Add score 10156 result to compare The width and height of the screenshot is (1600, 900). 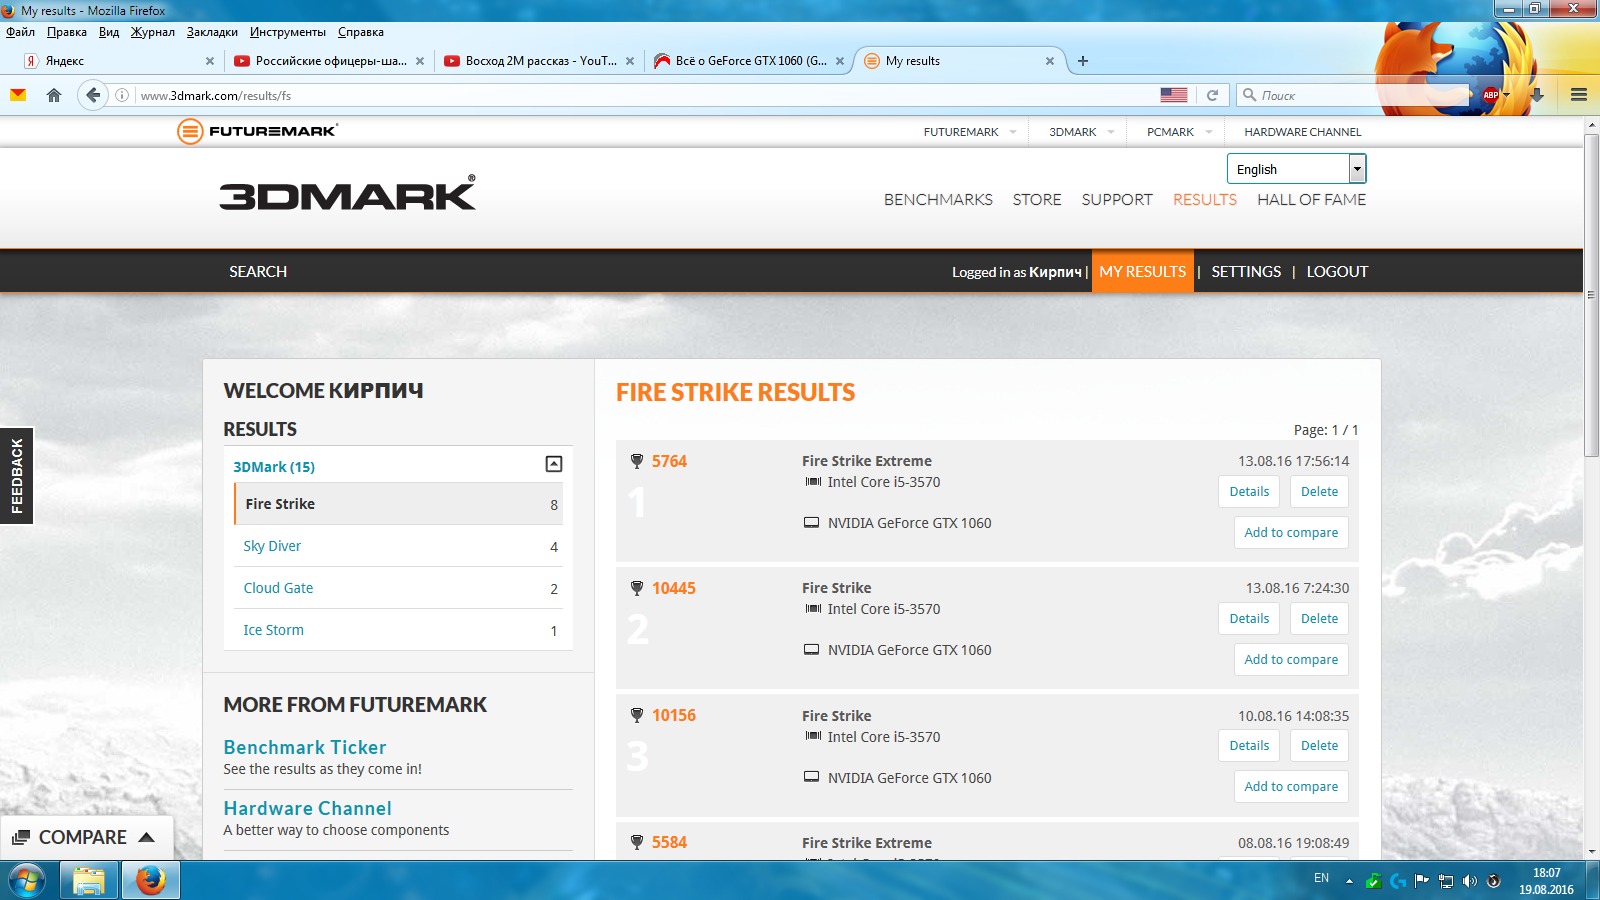(x=1291, y=786)
